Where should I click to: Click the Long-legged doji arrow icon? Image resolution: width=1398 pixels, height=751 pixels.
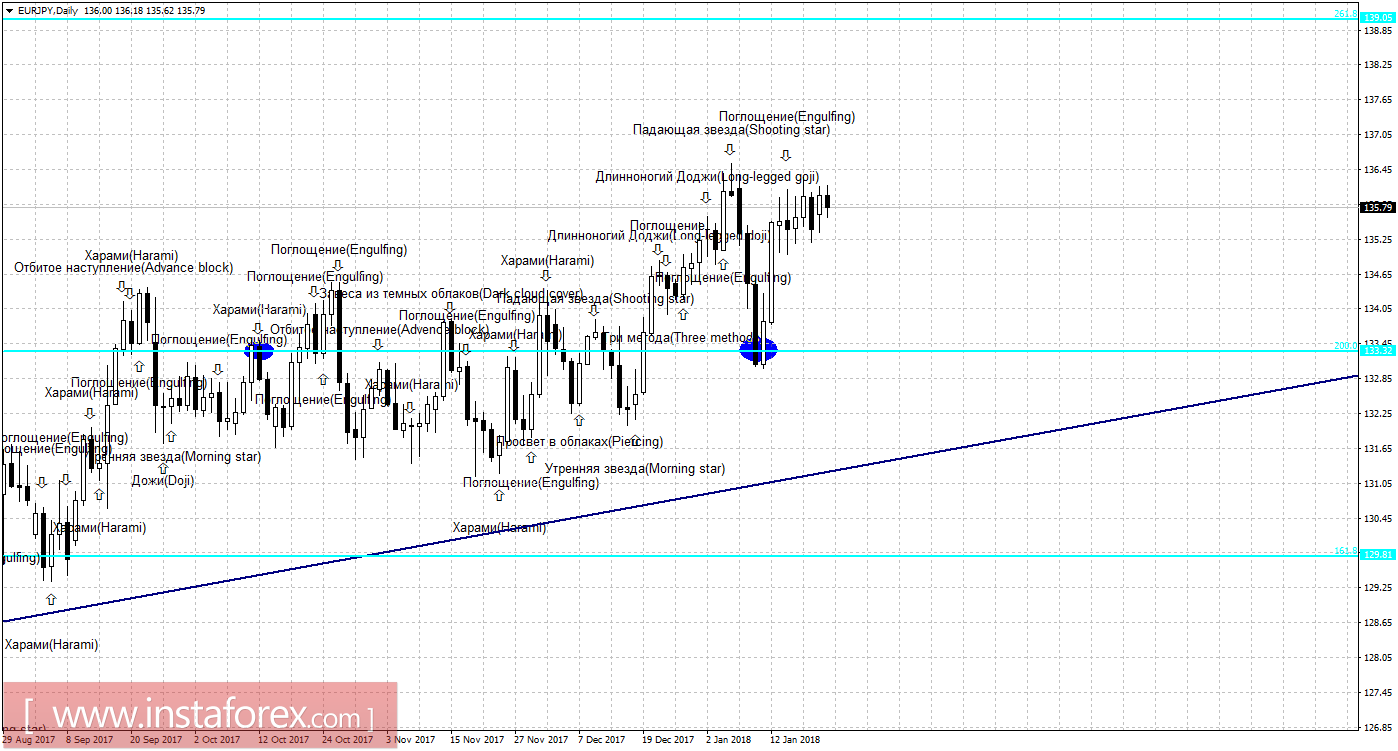tap(706, 196)
